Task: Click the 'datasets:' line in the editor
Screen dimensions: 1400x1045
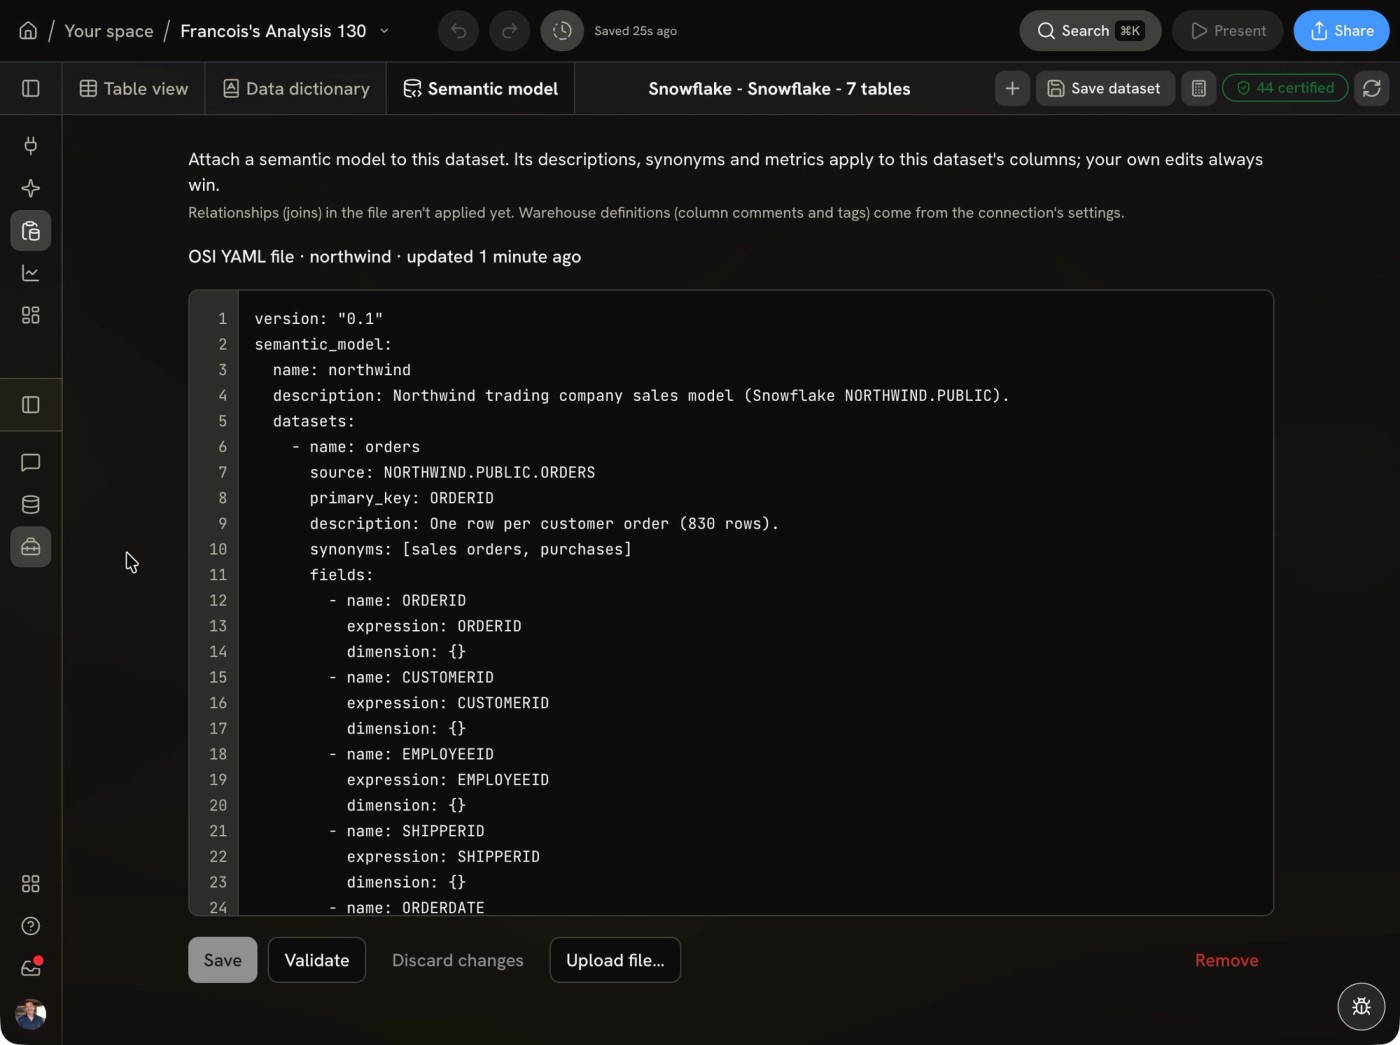Action: [x=314, y=421]
